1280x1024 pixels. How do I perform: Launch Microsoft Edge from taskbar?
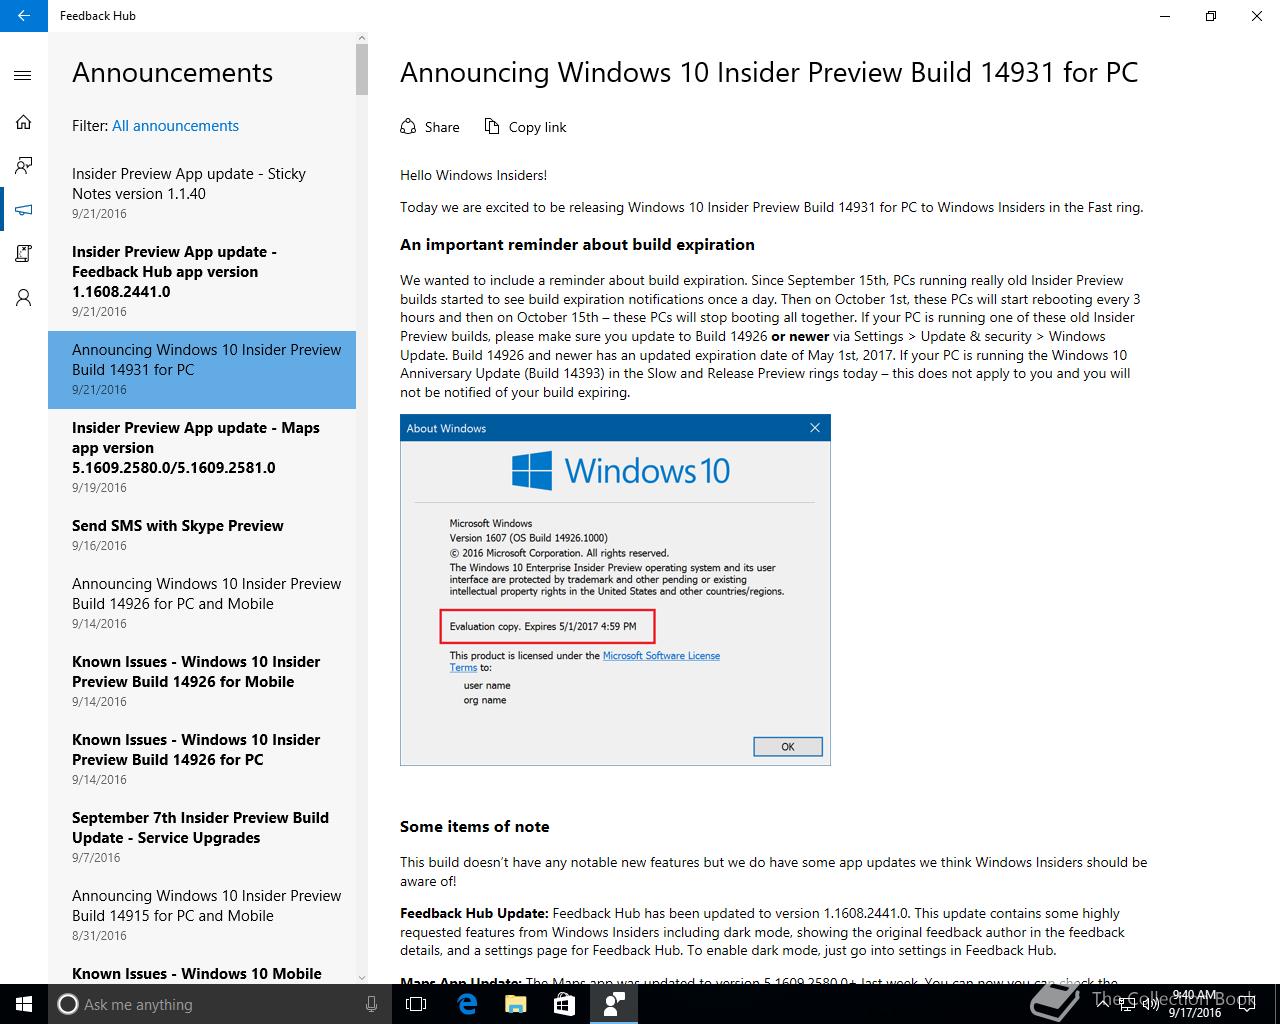466,1004
